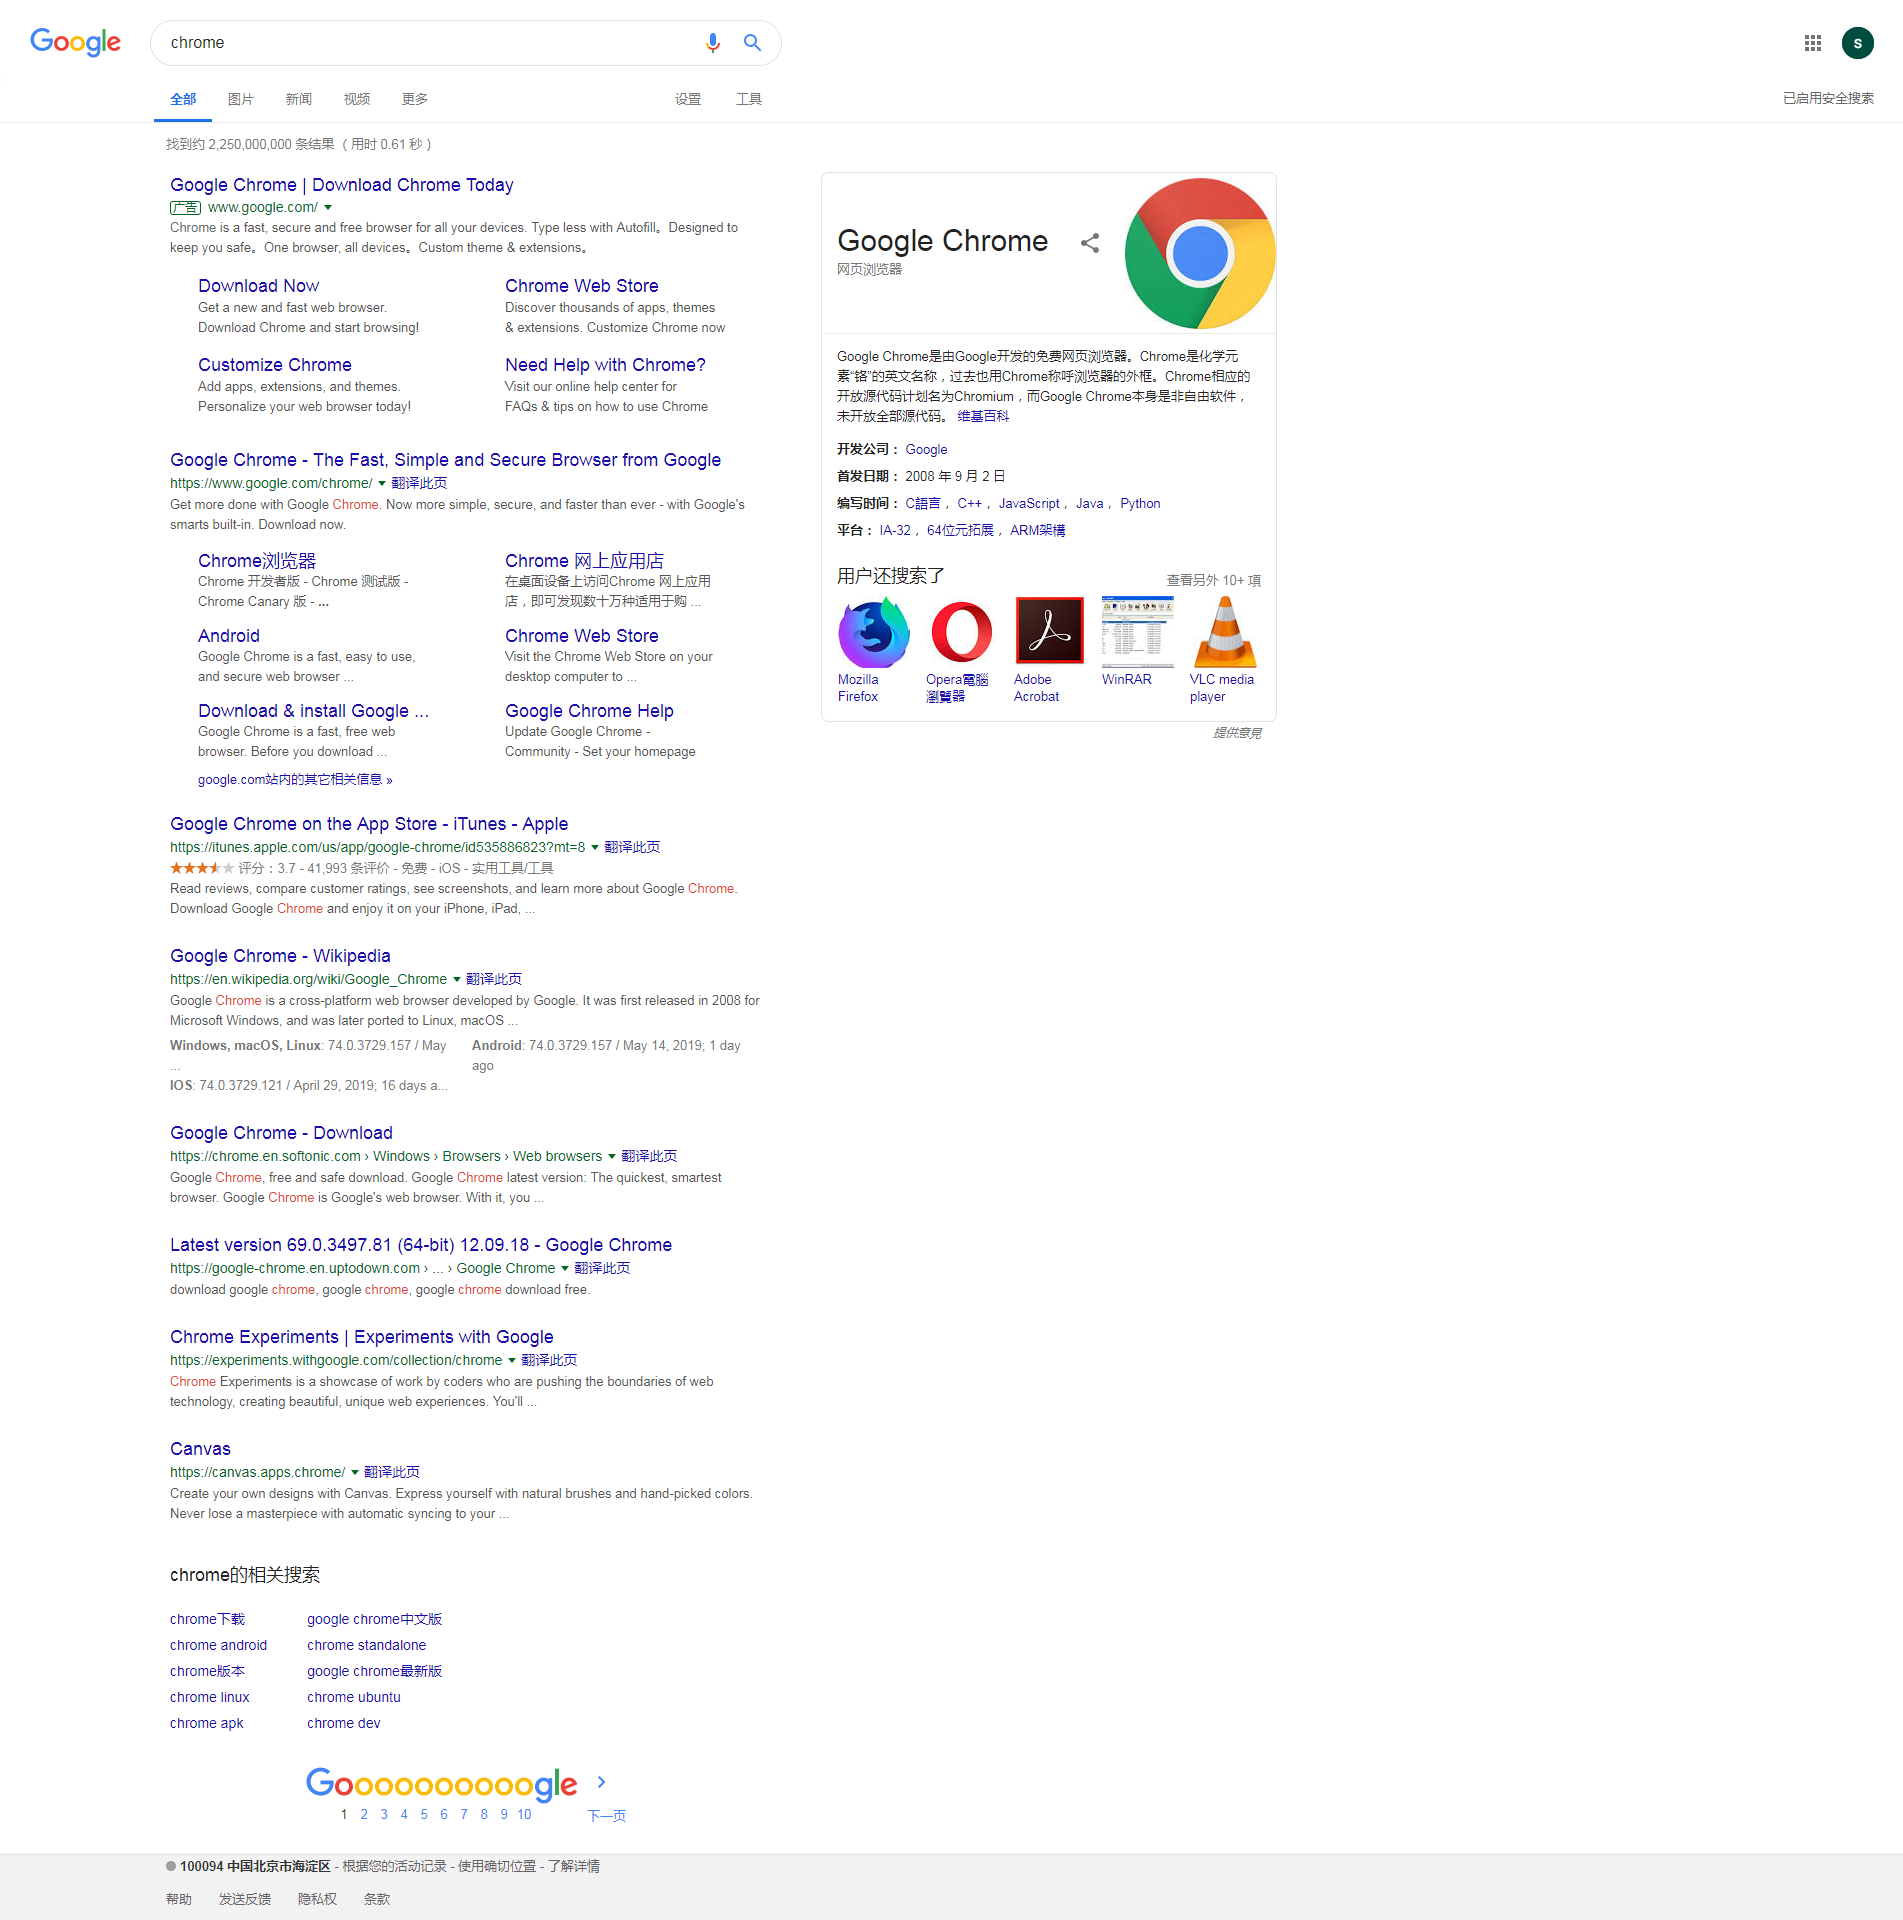Open the account avatar in the top right
Viewport: 1903px width, 1920px height.
[1857, 43]
